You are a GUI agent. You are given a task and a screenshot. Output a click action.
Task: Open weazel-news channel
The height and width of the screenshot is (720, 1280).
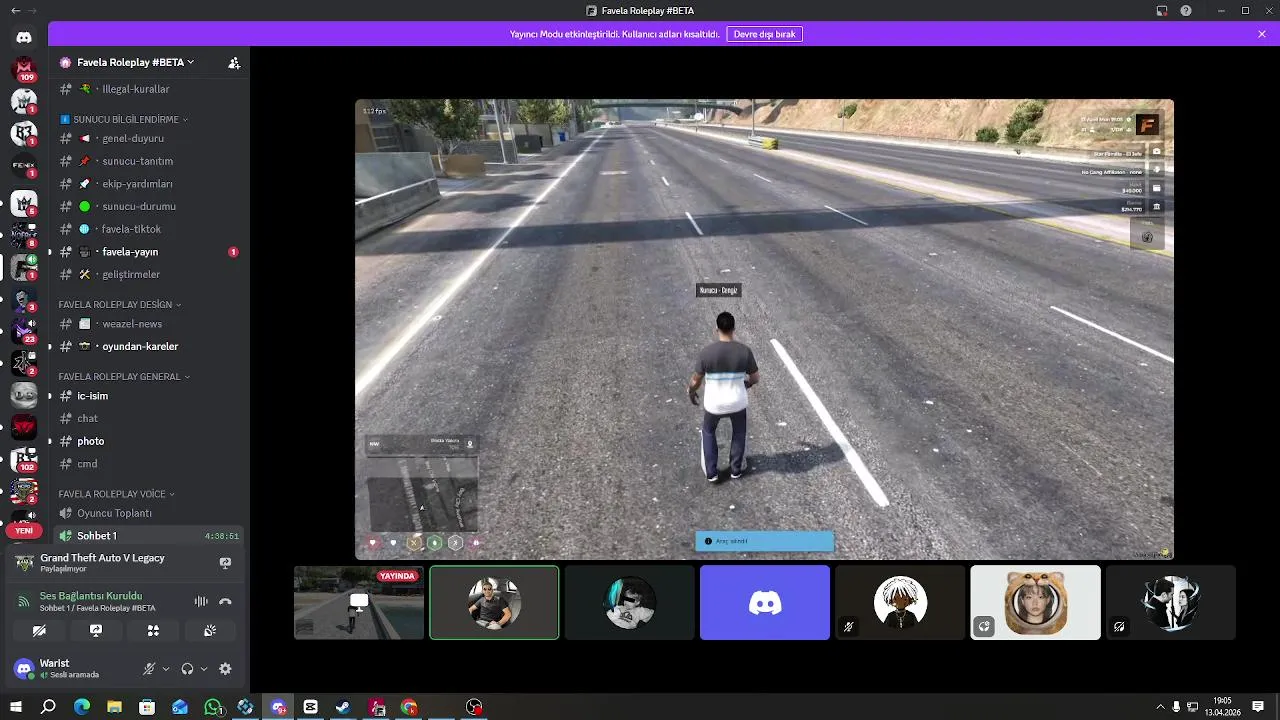(149, 324)
